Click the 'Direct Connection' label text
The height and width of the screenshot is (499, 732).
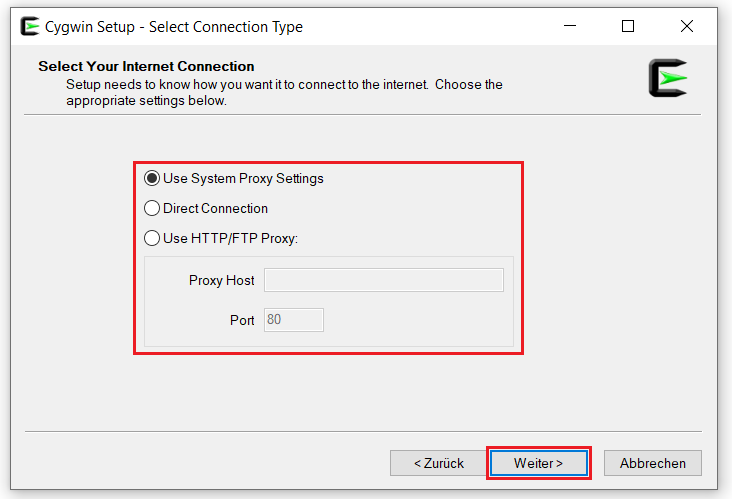pyautogui.click(x=215, y=209)
